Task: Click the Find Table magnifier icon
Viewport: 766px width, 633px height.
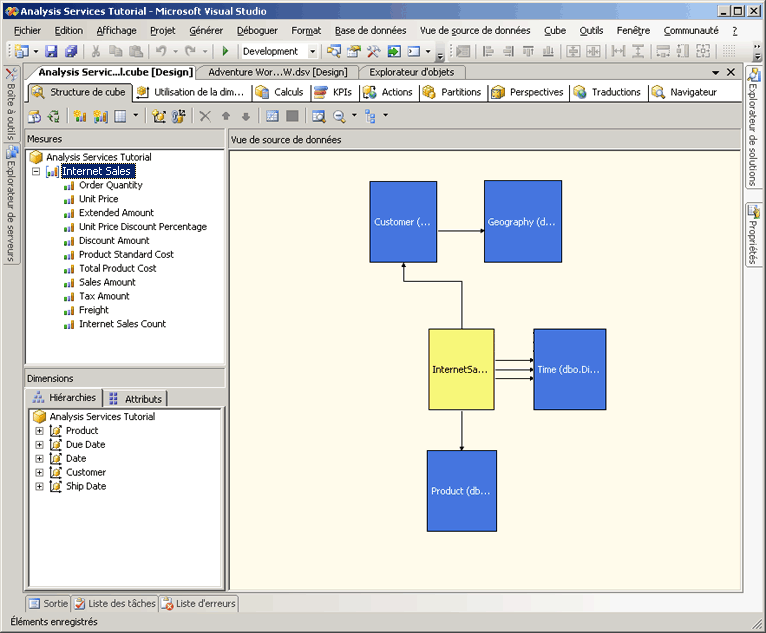Action: tap(319, 116)
